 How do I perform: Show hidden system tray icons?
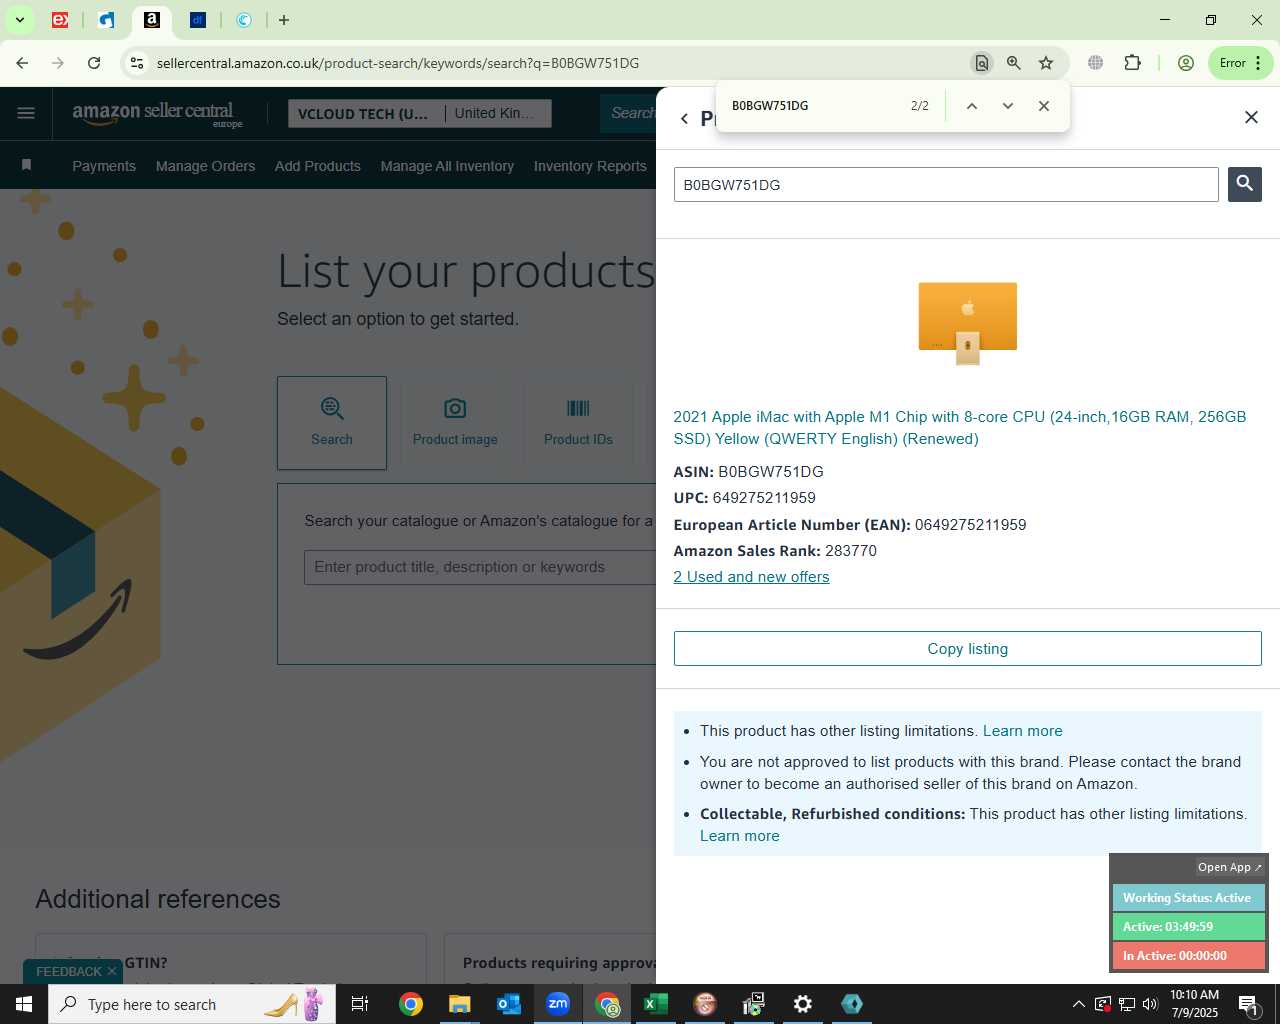1078,1004
